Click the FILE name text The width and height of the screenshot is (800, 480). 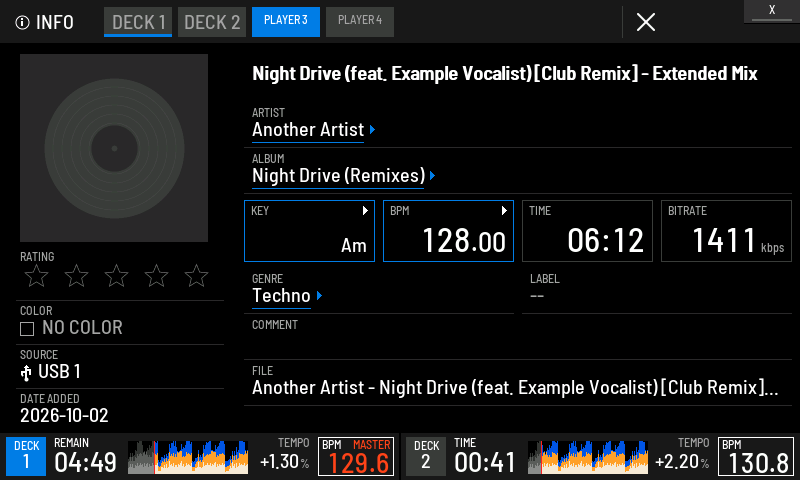coord(515,388)
